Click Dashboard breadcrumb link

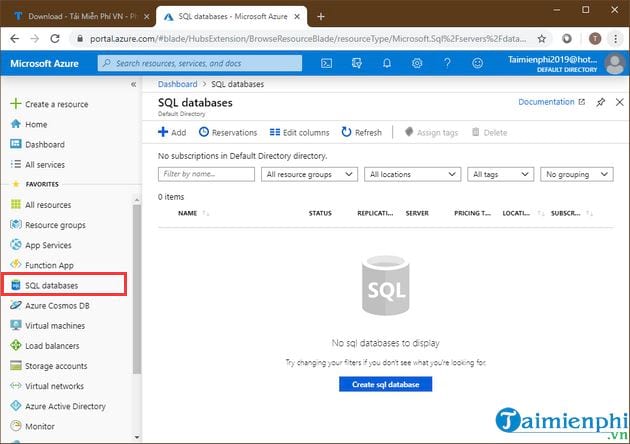coord(177,84)
